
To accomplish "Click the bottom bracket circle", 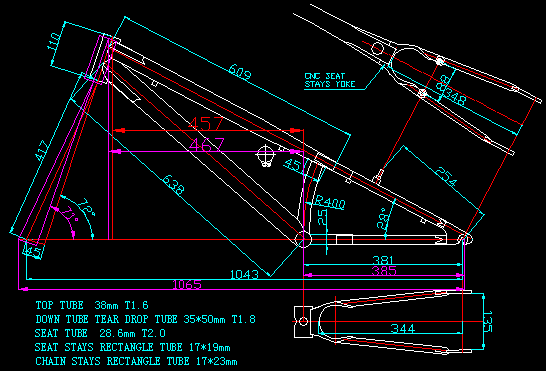I will pos(303,239).
